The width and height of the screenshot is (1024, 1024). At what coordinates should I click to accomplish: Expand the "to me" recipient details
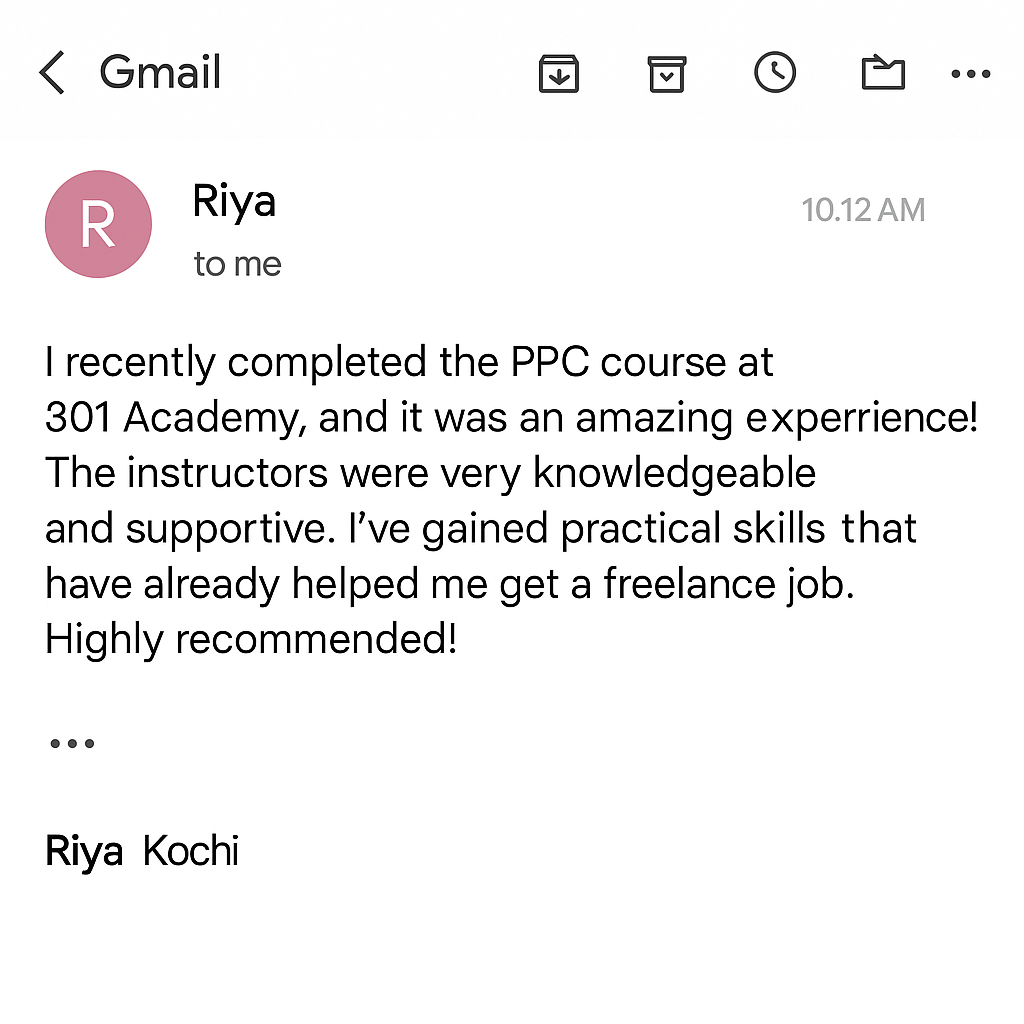point(237,264)
